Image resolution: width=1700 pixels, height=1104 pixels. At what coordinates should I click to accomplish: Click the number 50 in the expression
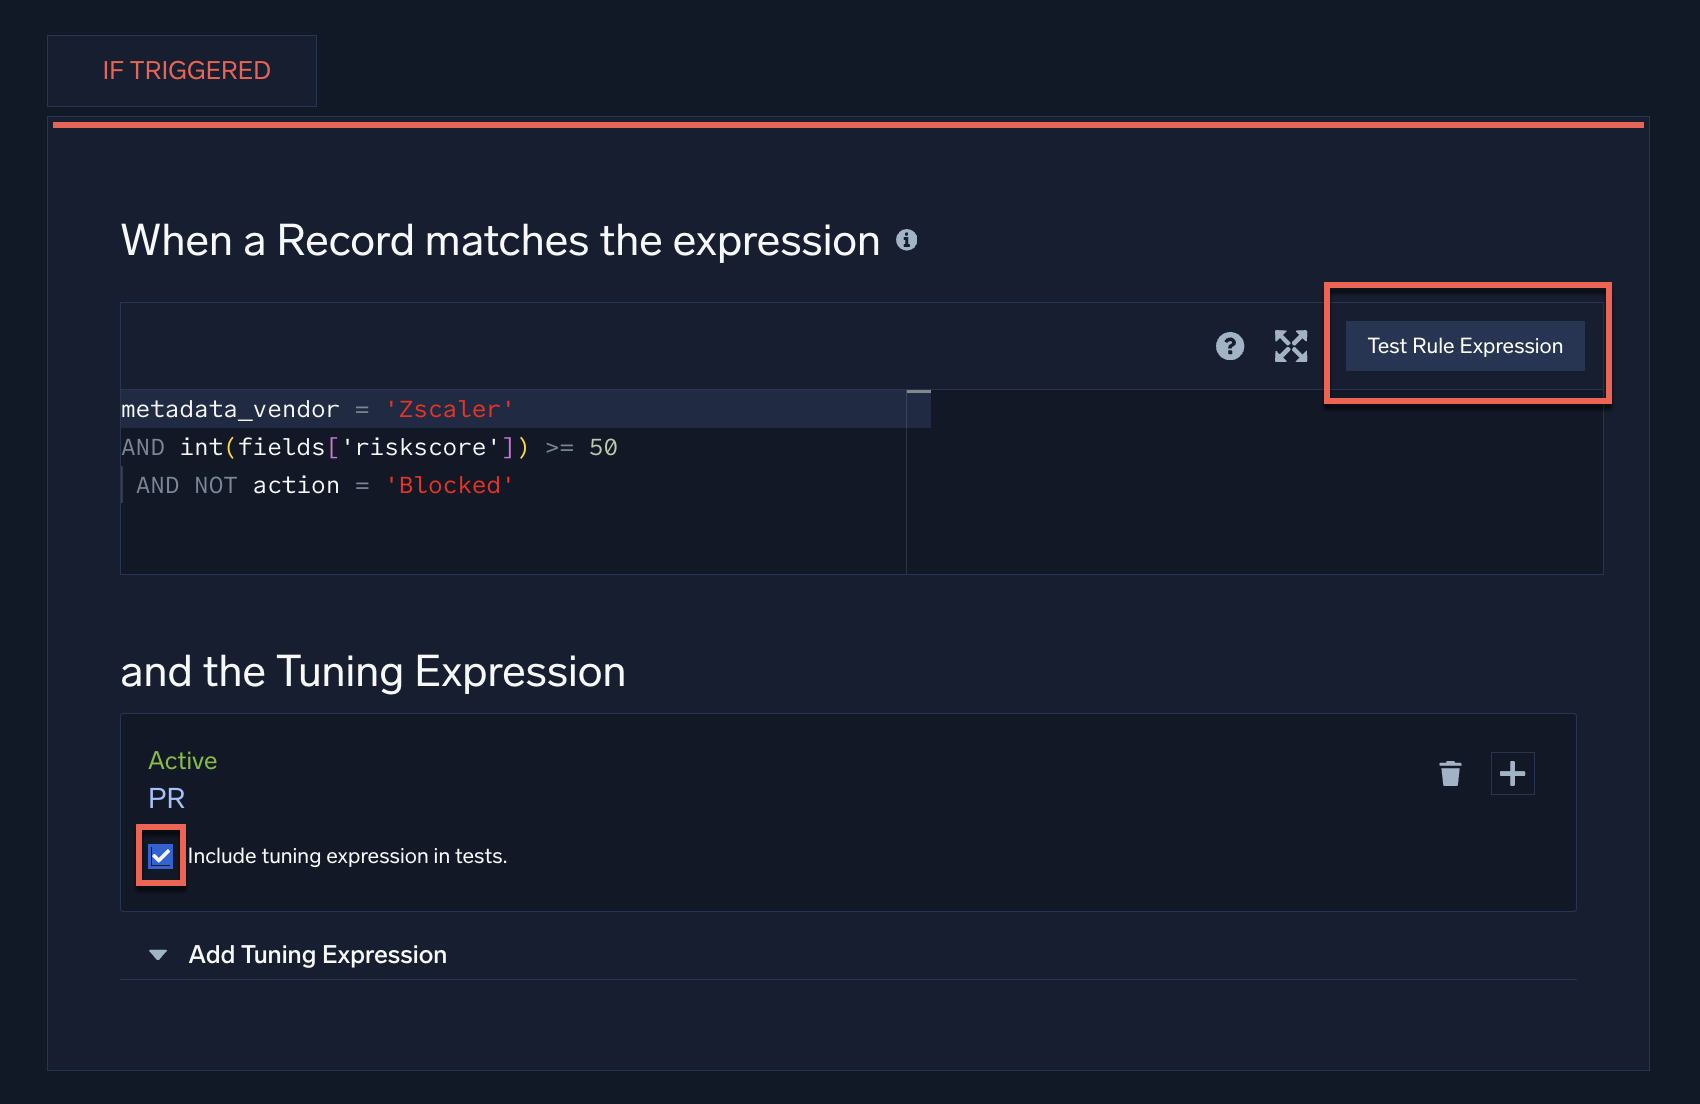pos(603,447)
